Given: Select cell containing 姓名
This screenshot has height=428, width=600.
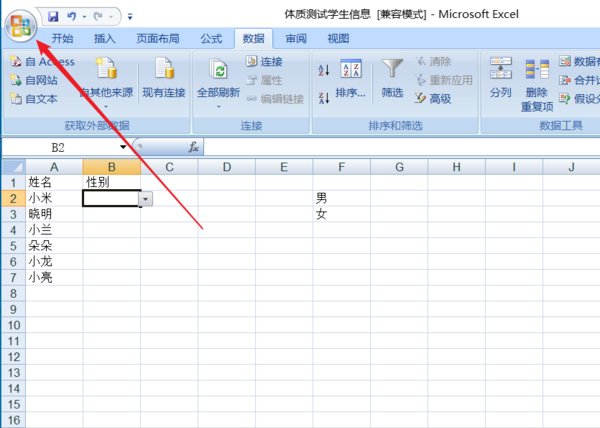Looking at the screenshot, I should click(x=54, y=183).
